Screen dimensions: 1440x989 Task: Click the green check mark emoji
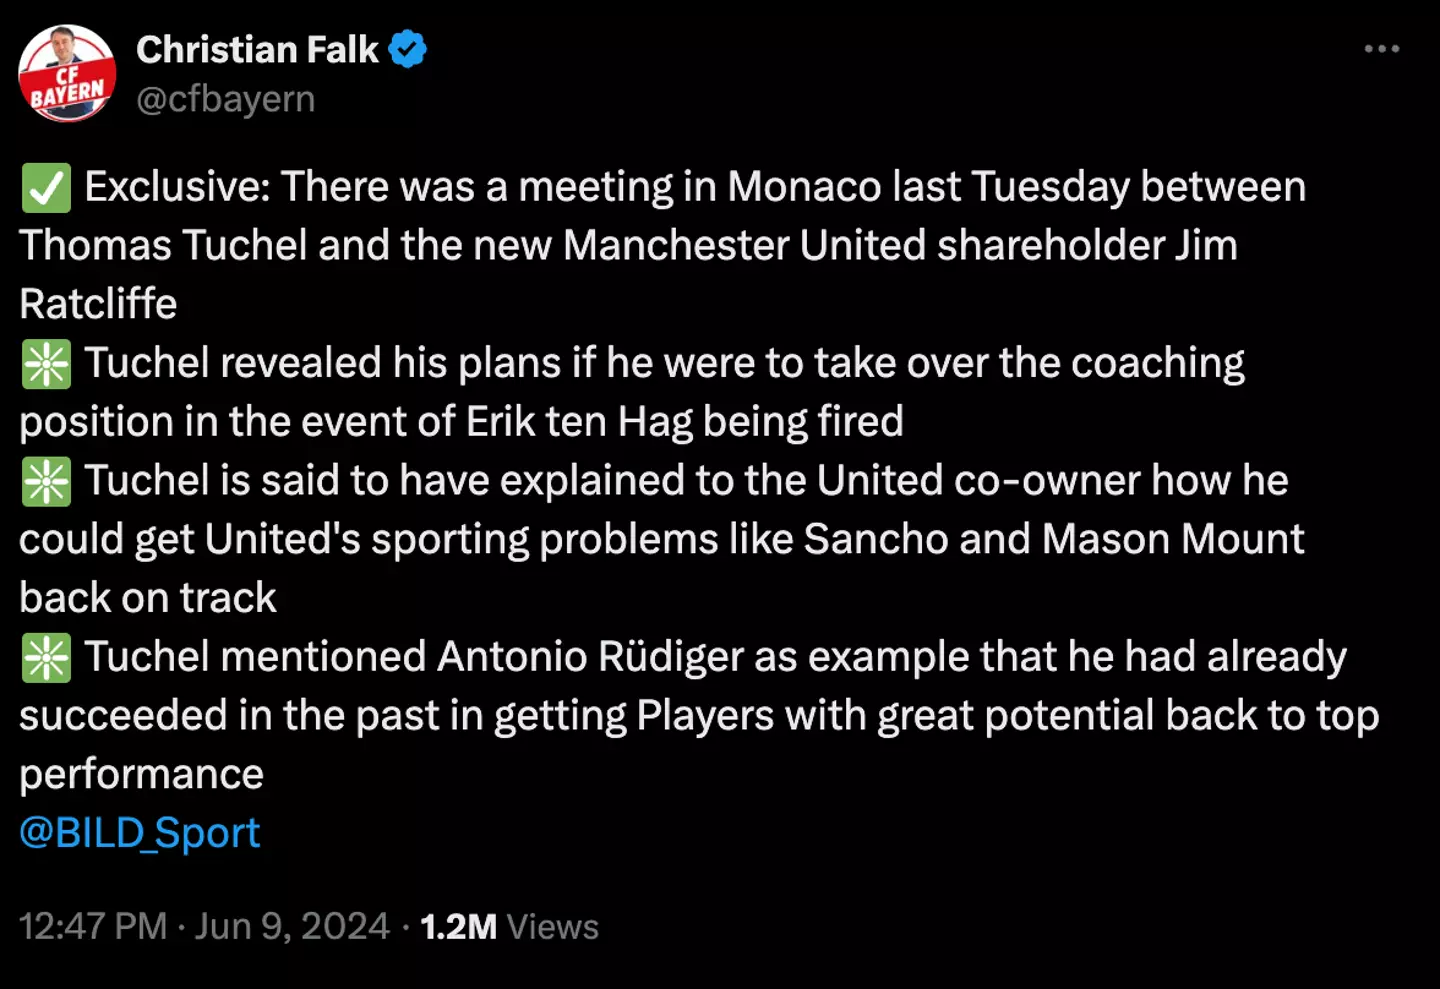tap(46, 188)
